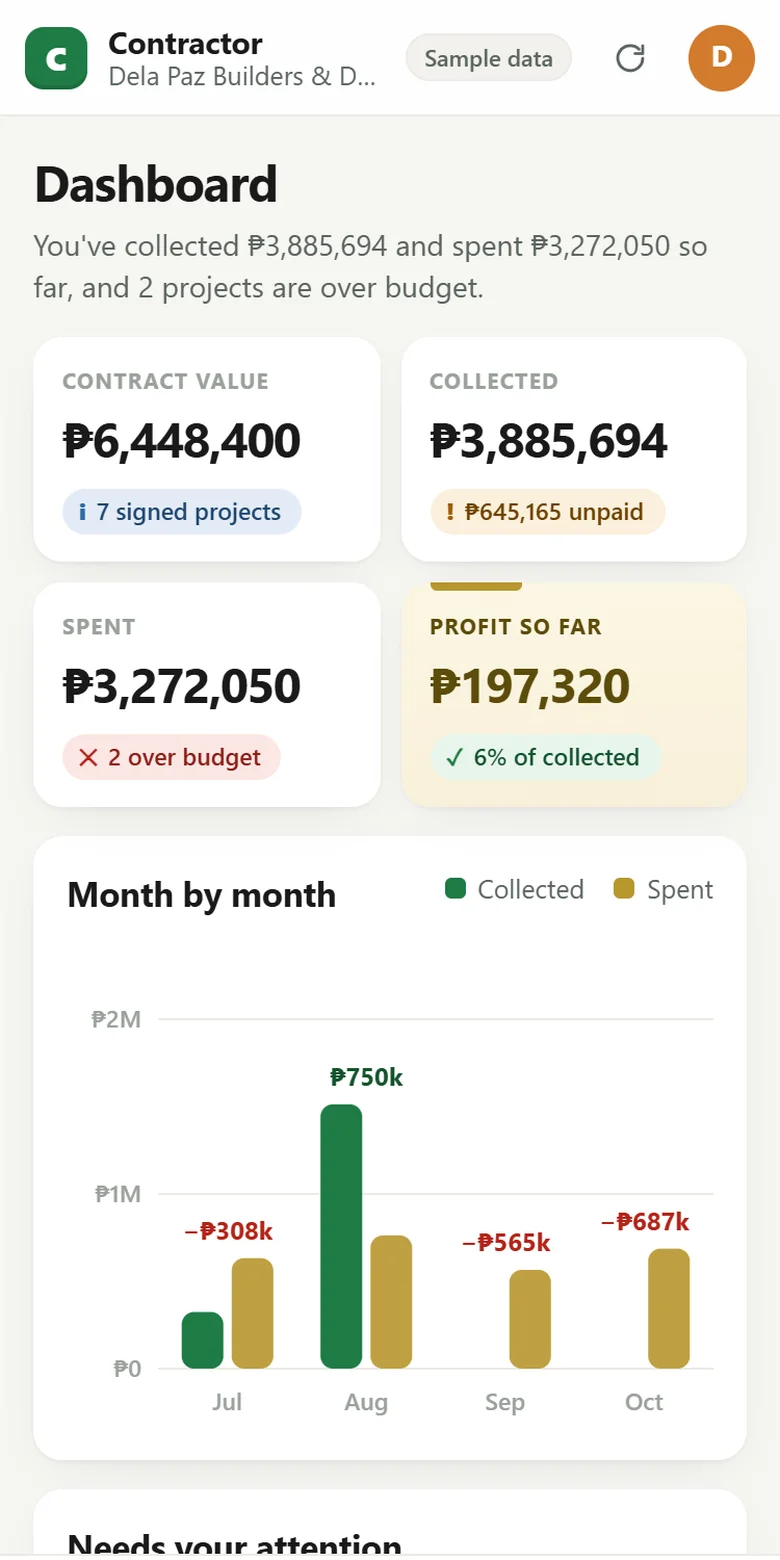Click the ₱2M axis label
The height and width of the screenshot is (1560, 780).
[116, 1019]
